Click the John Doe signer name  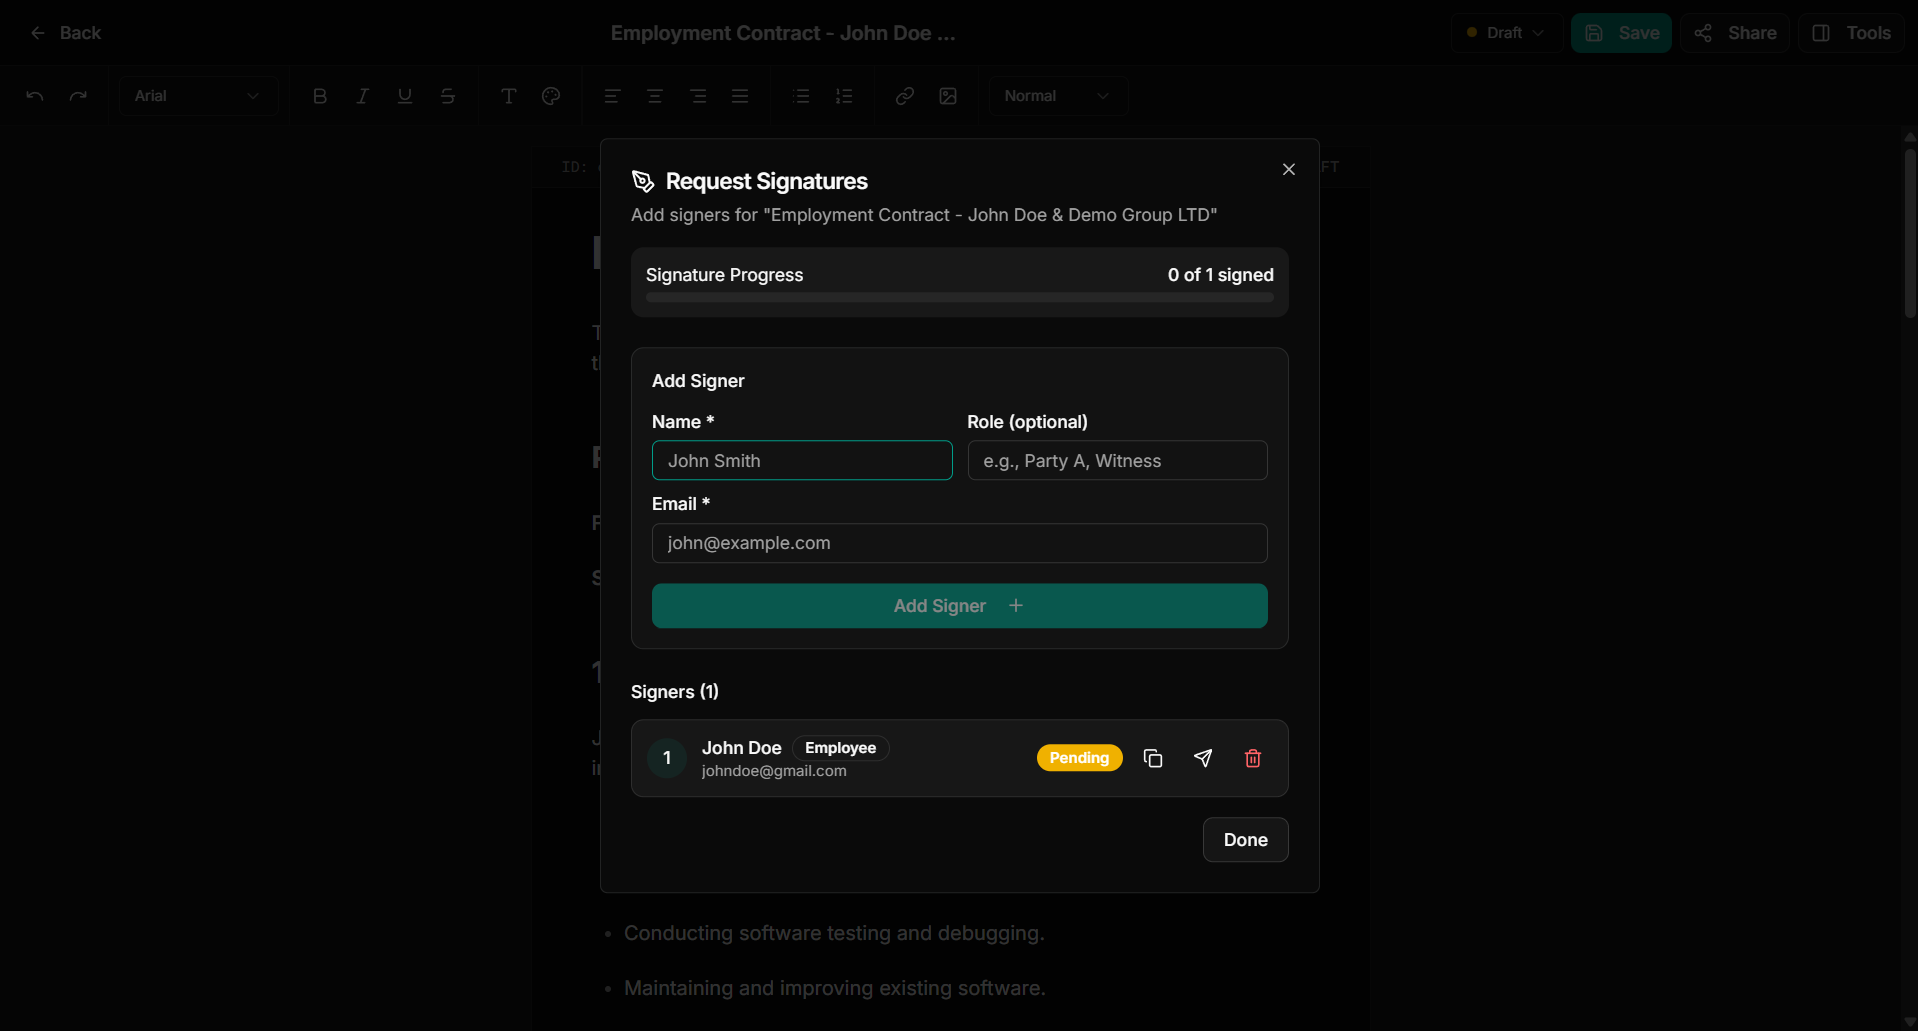pyautogui.click(x=741, y=748)
